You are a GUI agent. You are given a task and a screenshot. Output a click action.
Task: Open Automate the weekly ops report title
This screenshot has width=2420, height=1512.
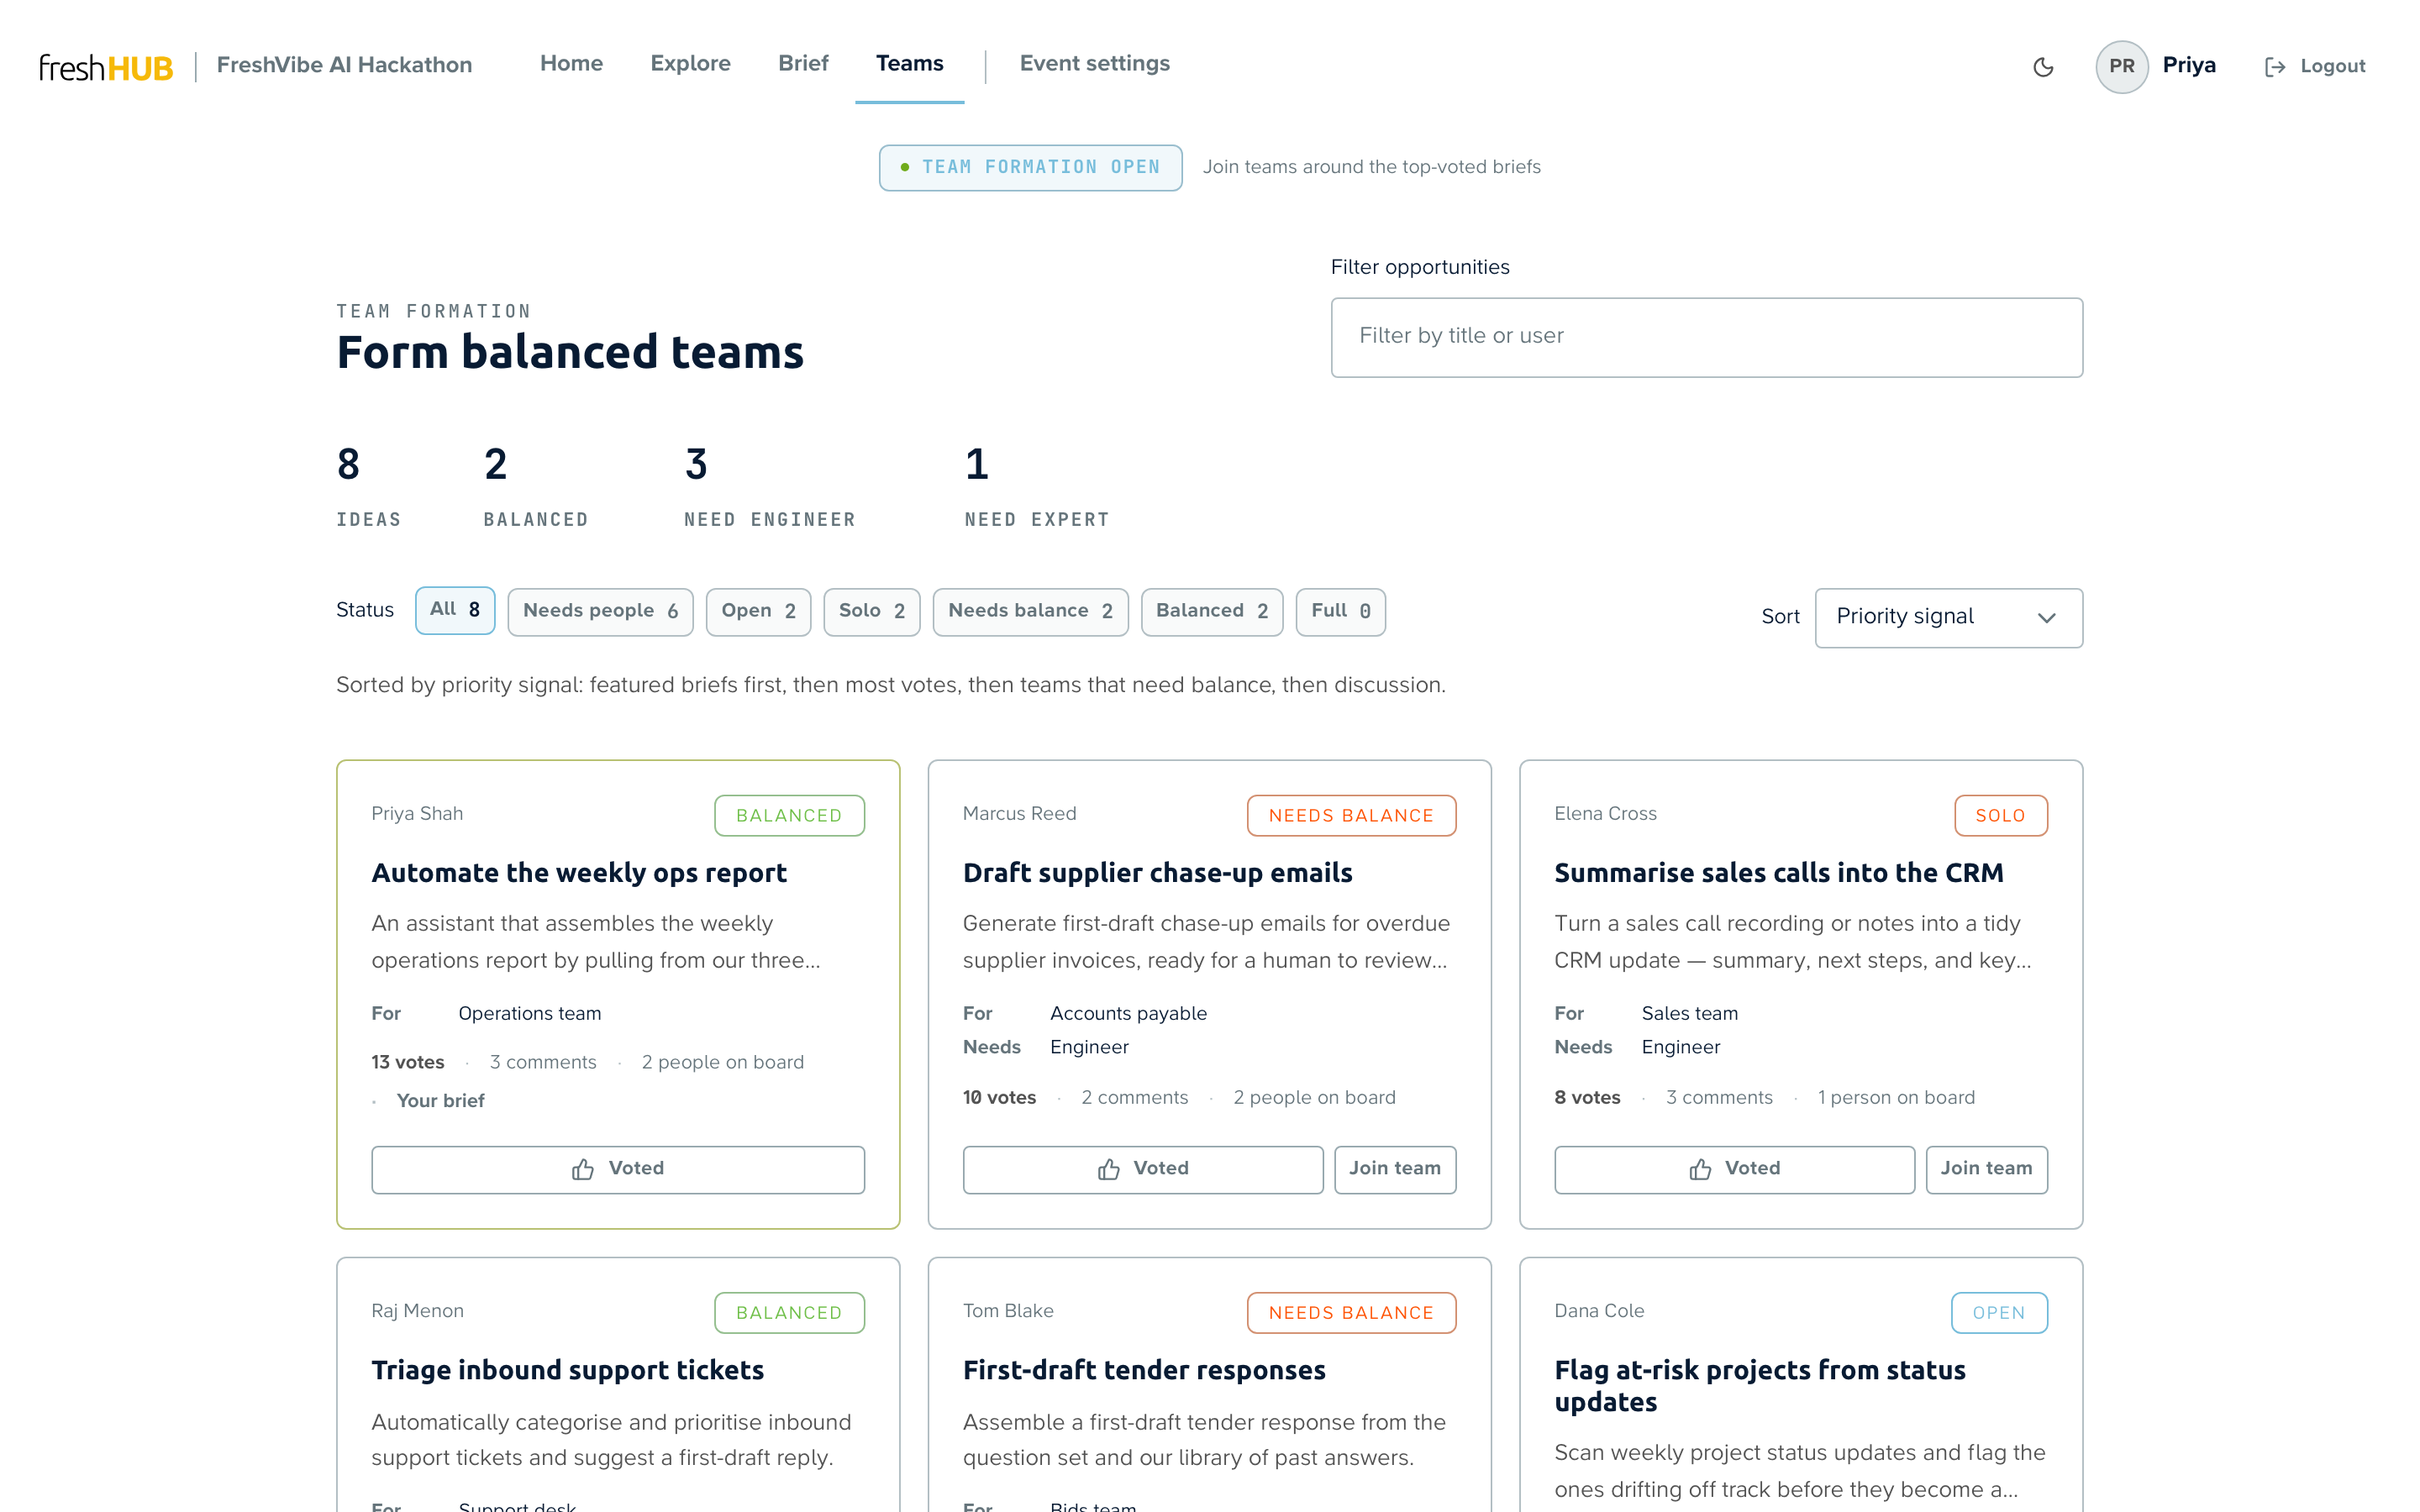(x=579, y=873)
